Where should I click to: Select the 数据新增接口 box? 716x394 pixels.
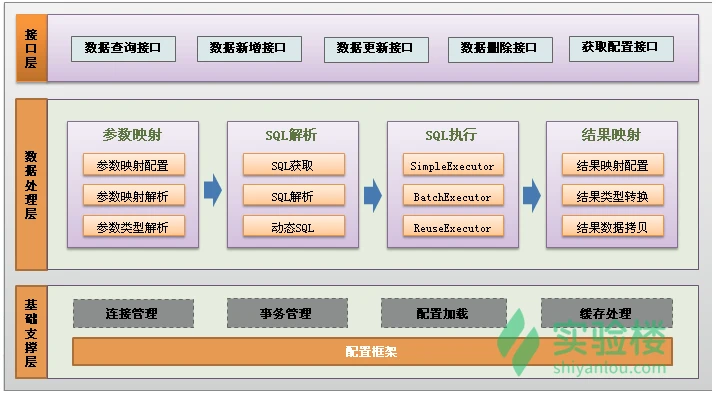coord(249,49)
